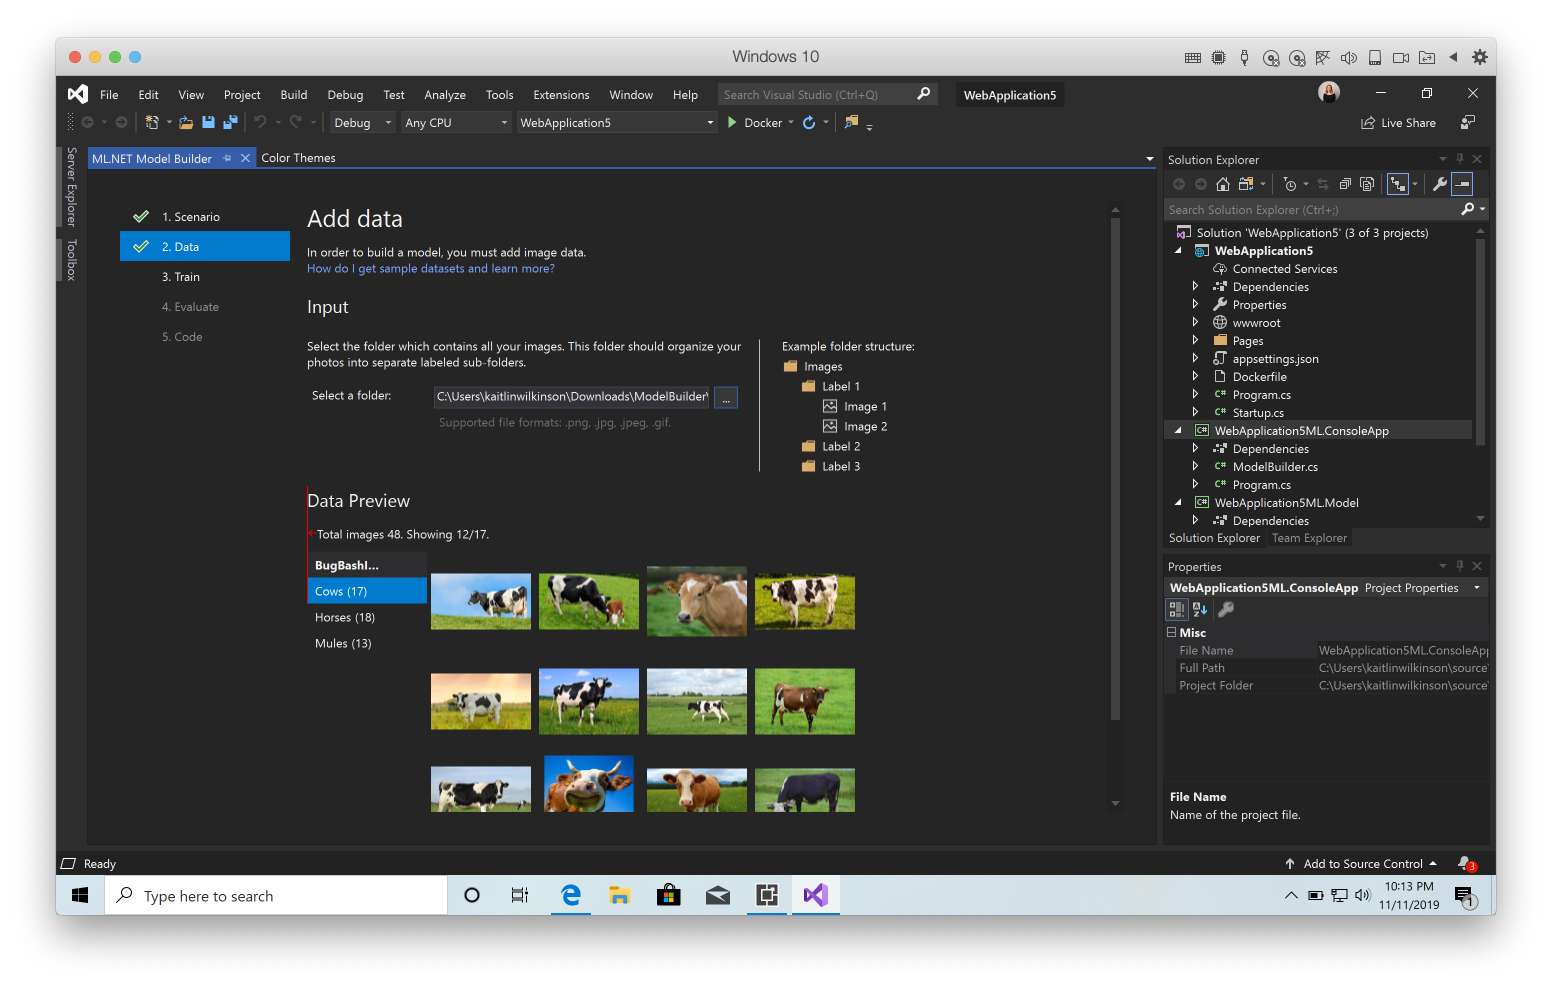1552x989 pixels.
Task: Click the sample datasets learn more link
Action: [x=430, y=268]
